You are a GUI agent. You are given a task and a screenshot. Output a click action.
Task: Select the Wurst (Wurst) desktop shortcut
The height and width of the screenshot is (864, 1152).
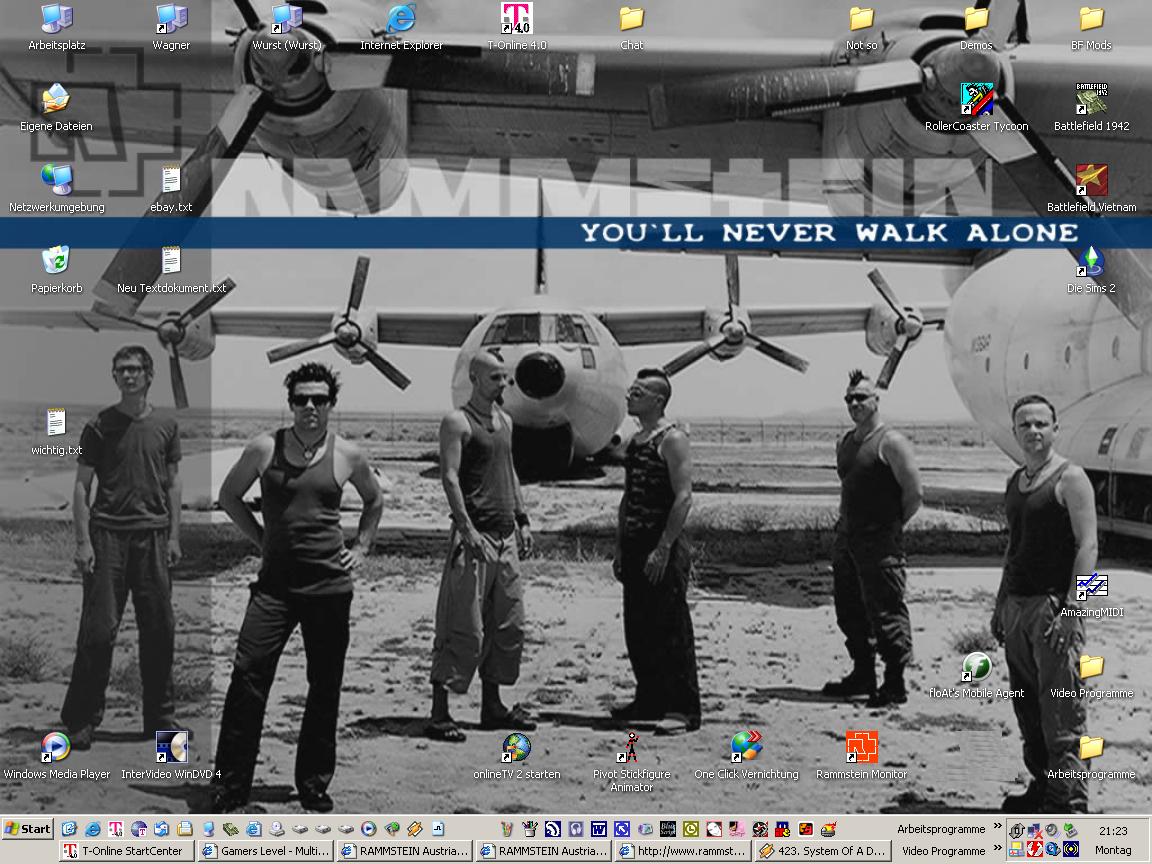287,28
